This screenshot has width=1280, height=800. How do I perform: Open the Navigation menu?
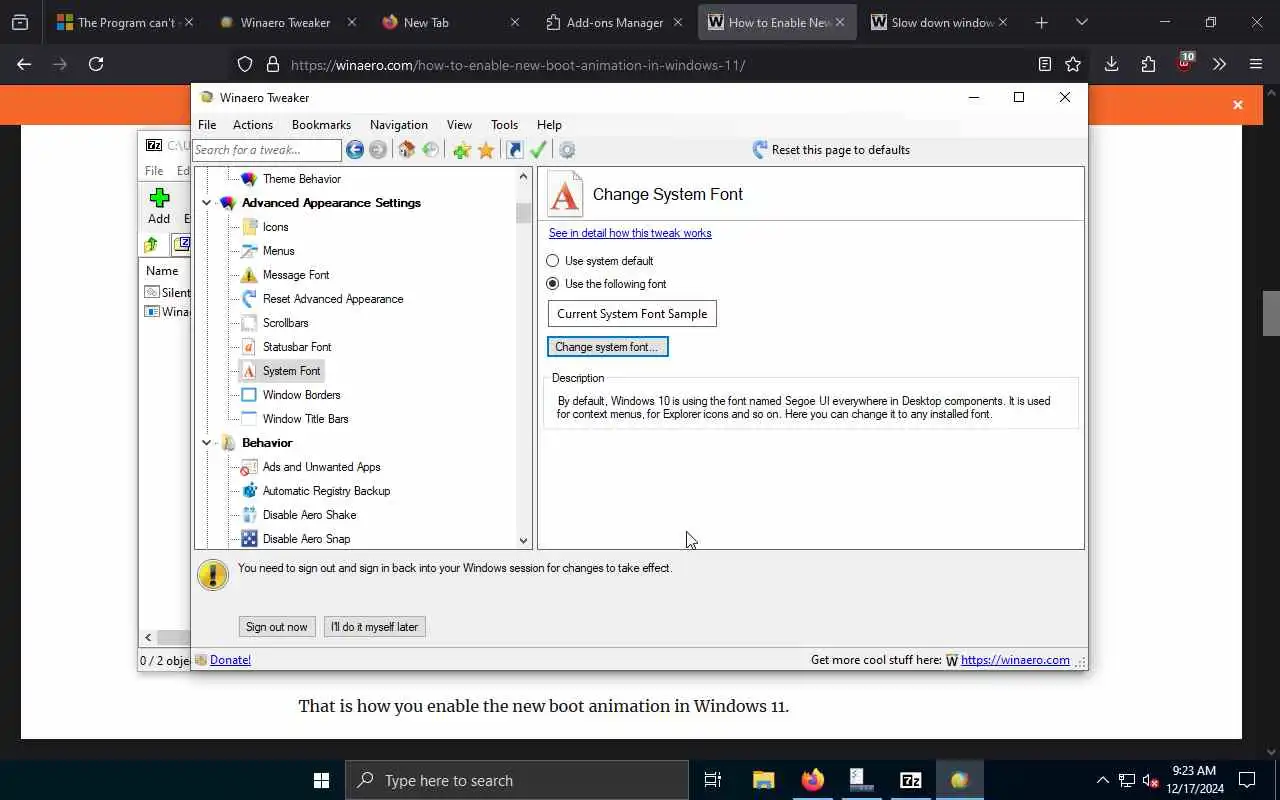399,125
